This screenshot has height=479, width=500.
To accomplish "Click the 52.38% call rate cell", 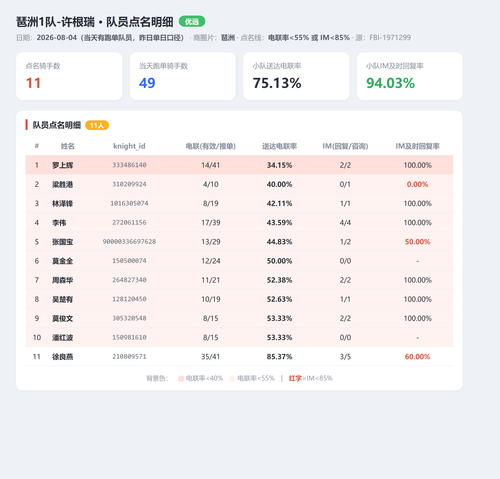I will [279, 280].
